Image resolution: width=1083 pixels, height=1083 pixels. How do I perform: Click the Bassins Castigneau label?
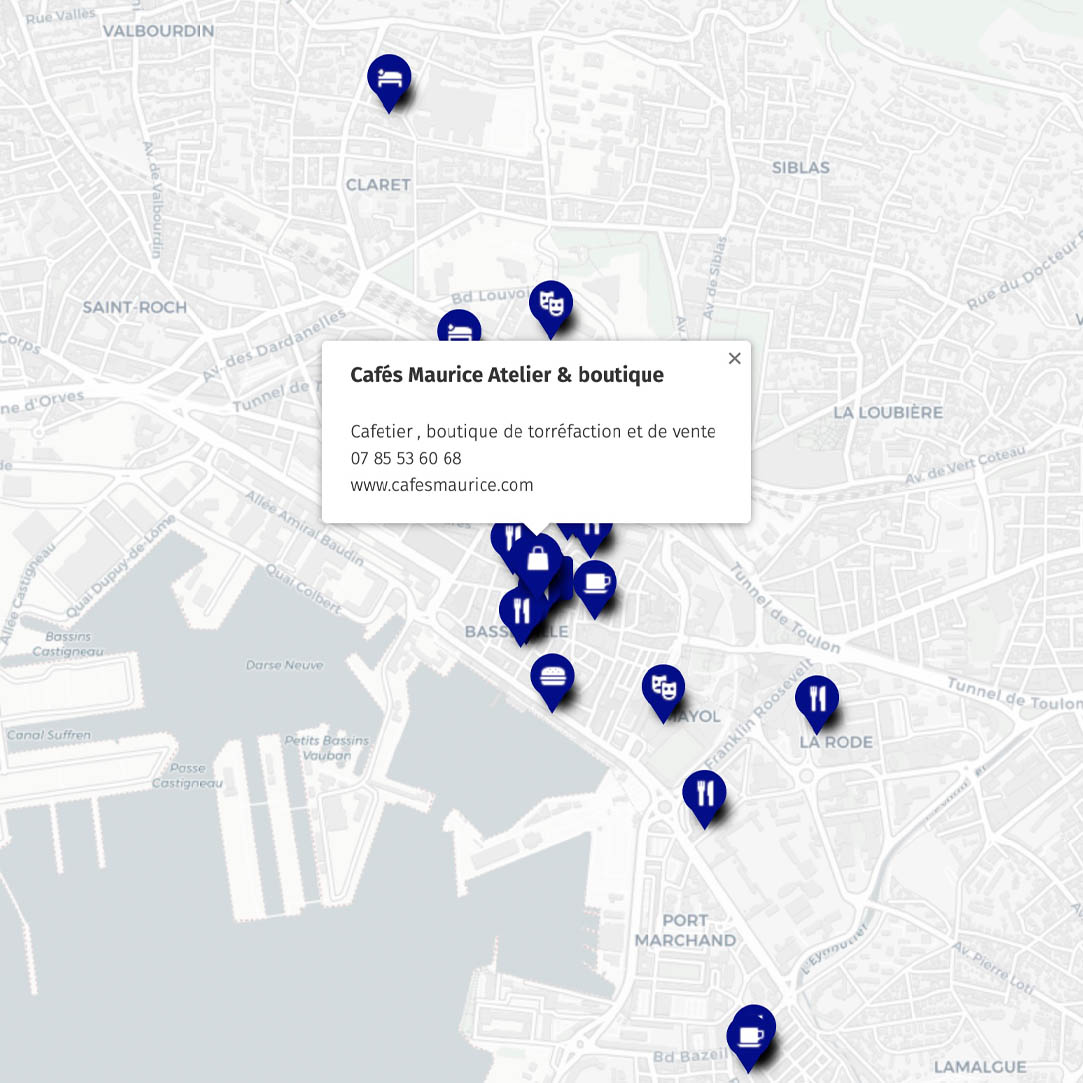point(68,644)
